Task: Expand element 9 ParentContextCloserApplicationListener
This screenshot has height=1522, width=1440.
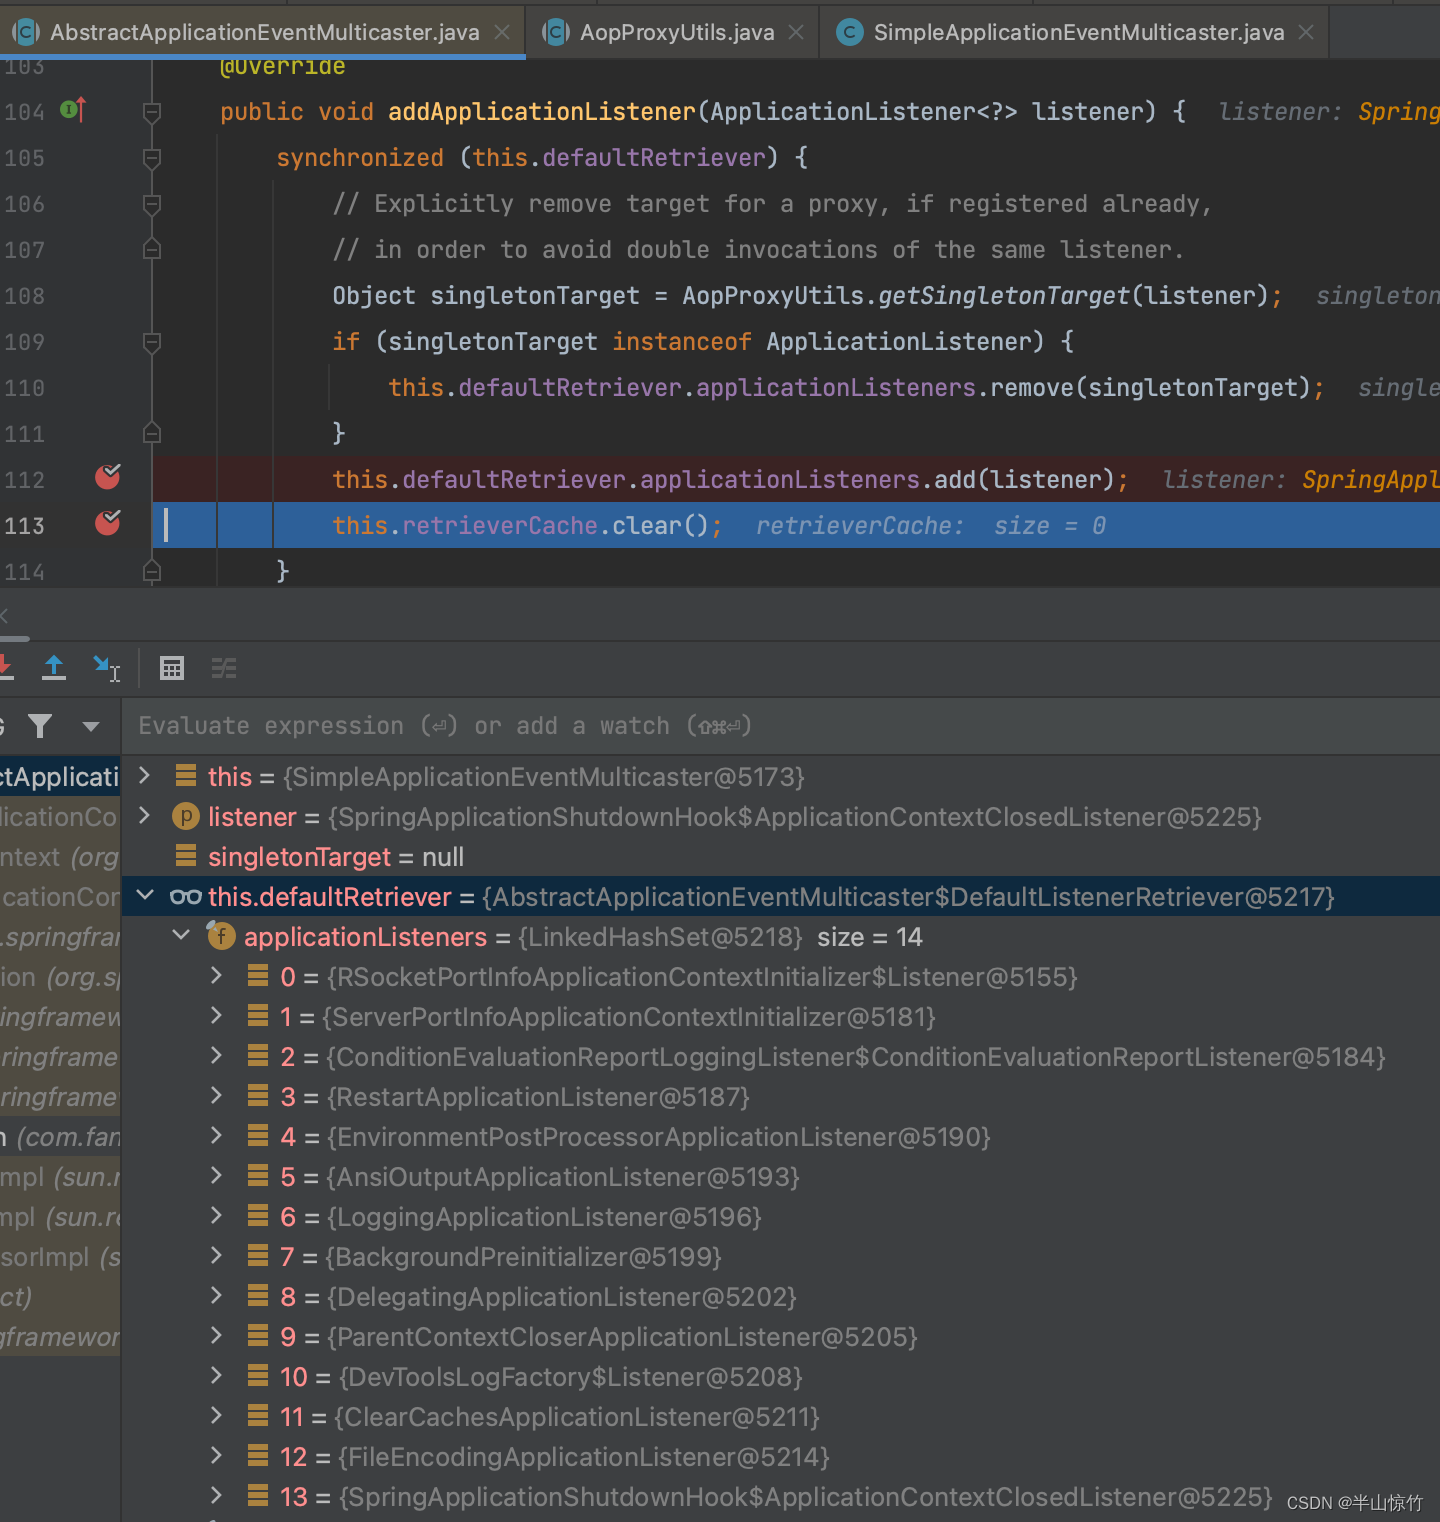Action: (217, 1335)
